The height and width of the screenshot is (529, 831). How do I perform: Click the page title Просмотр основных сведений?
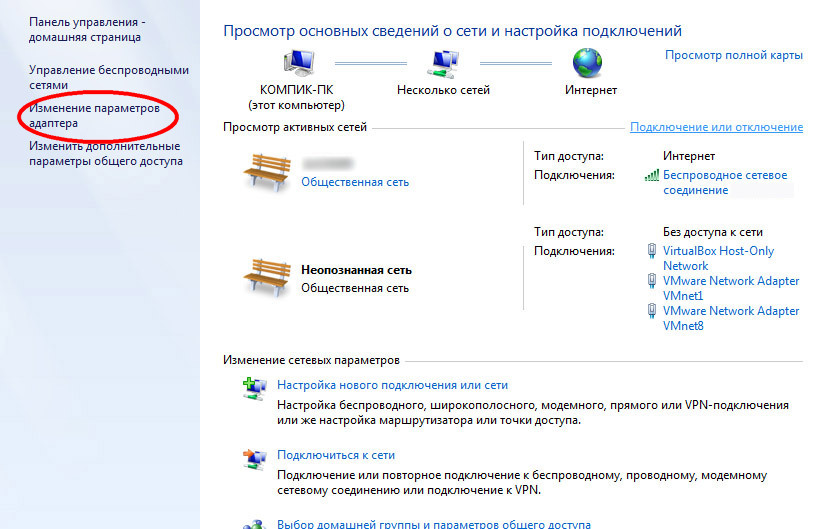click(452, 31)
